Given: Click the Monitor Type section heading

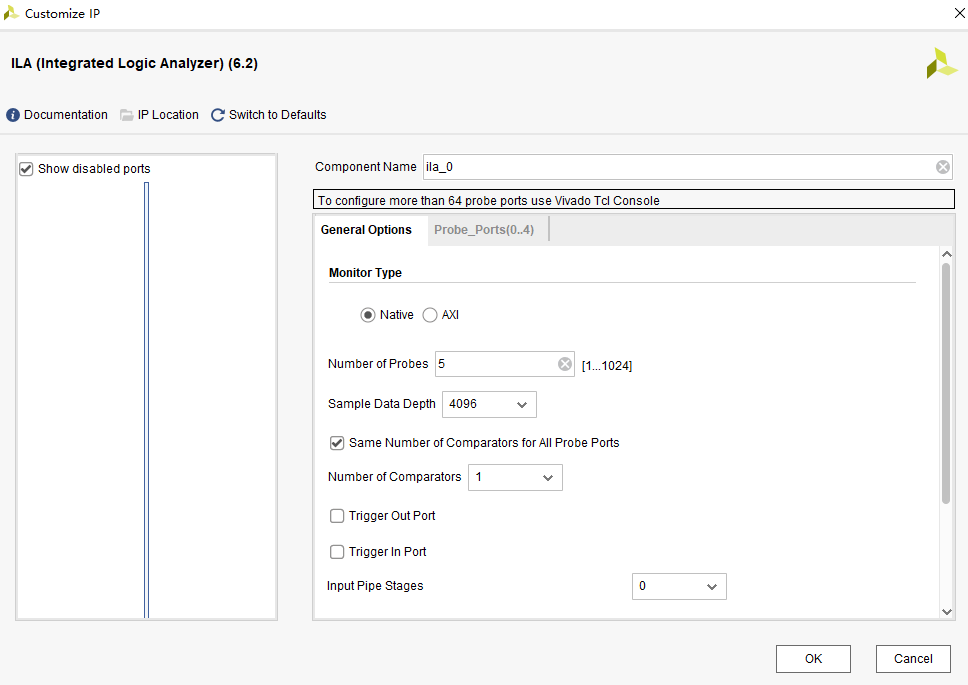Looking at the screenshot, I should pyautogui.click(x=365, y=273).
